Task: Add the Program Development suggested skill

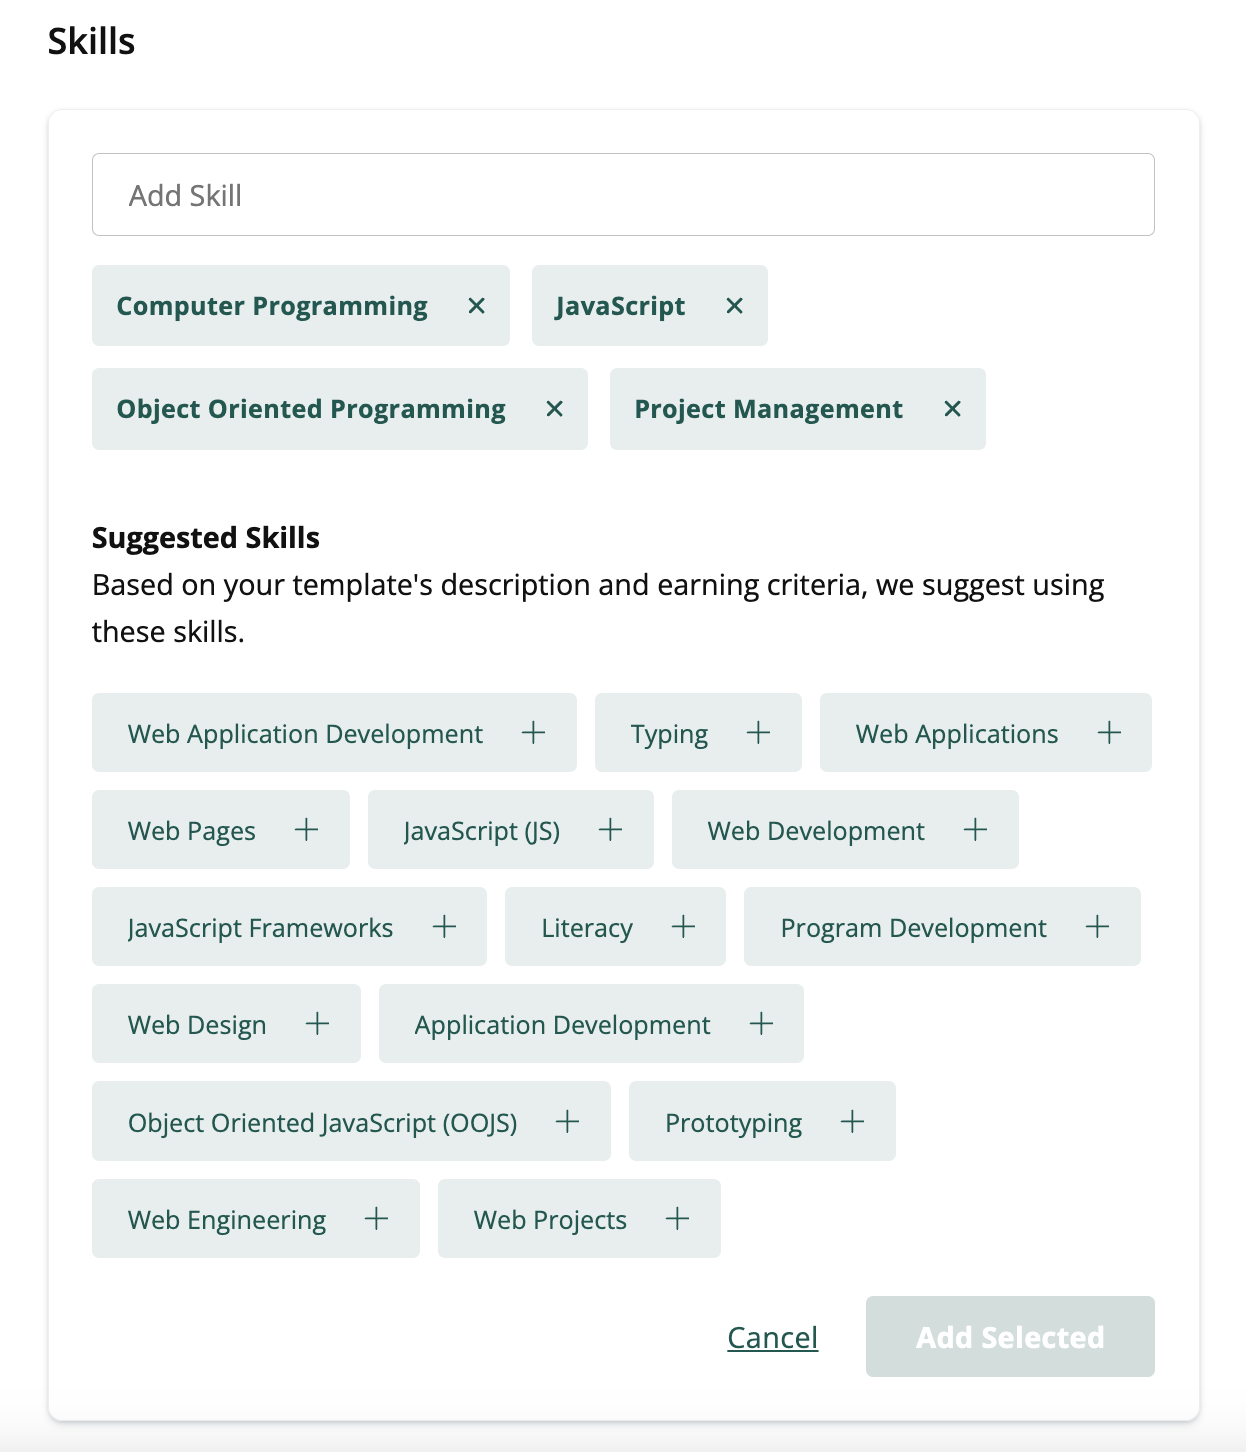Action: (x=1098, y=927)
